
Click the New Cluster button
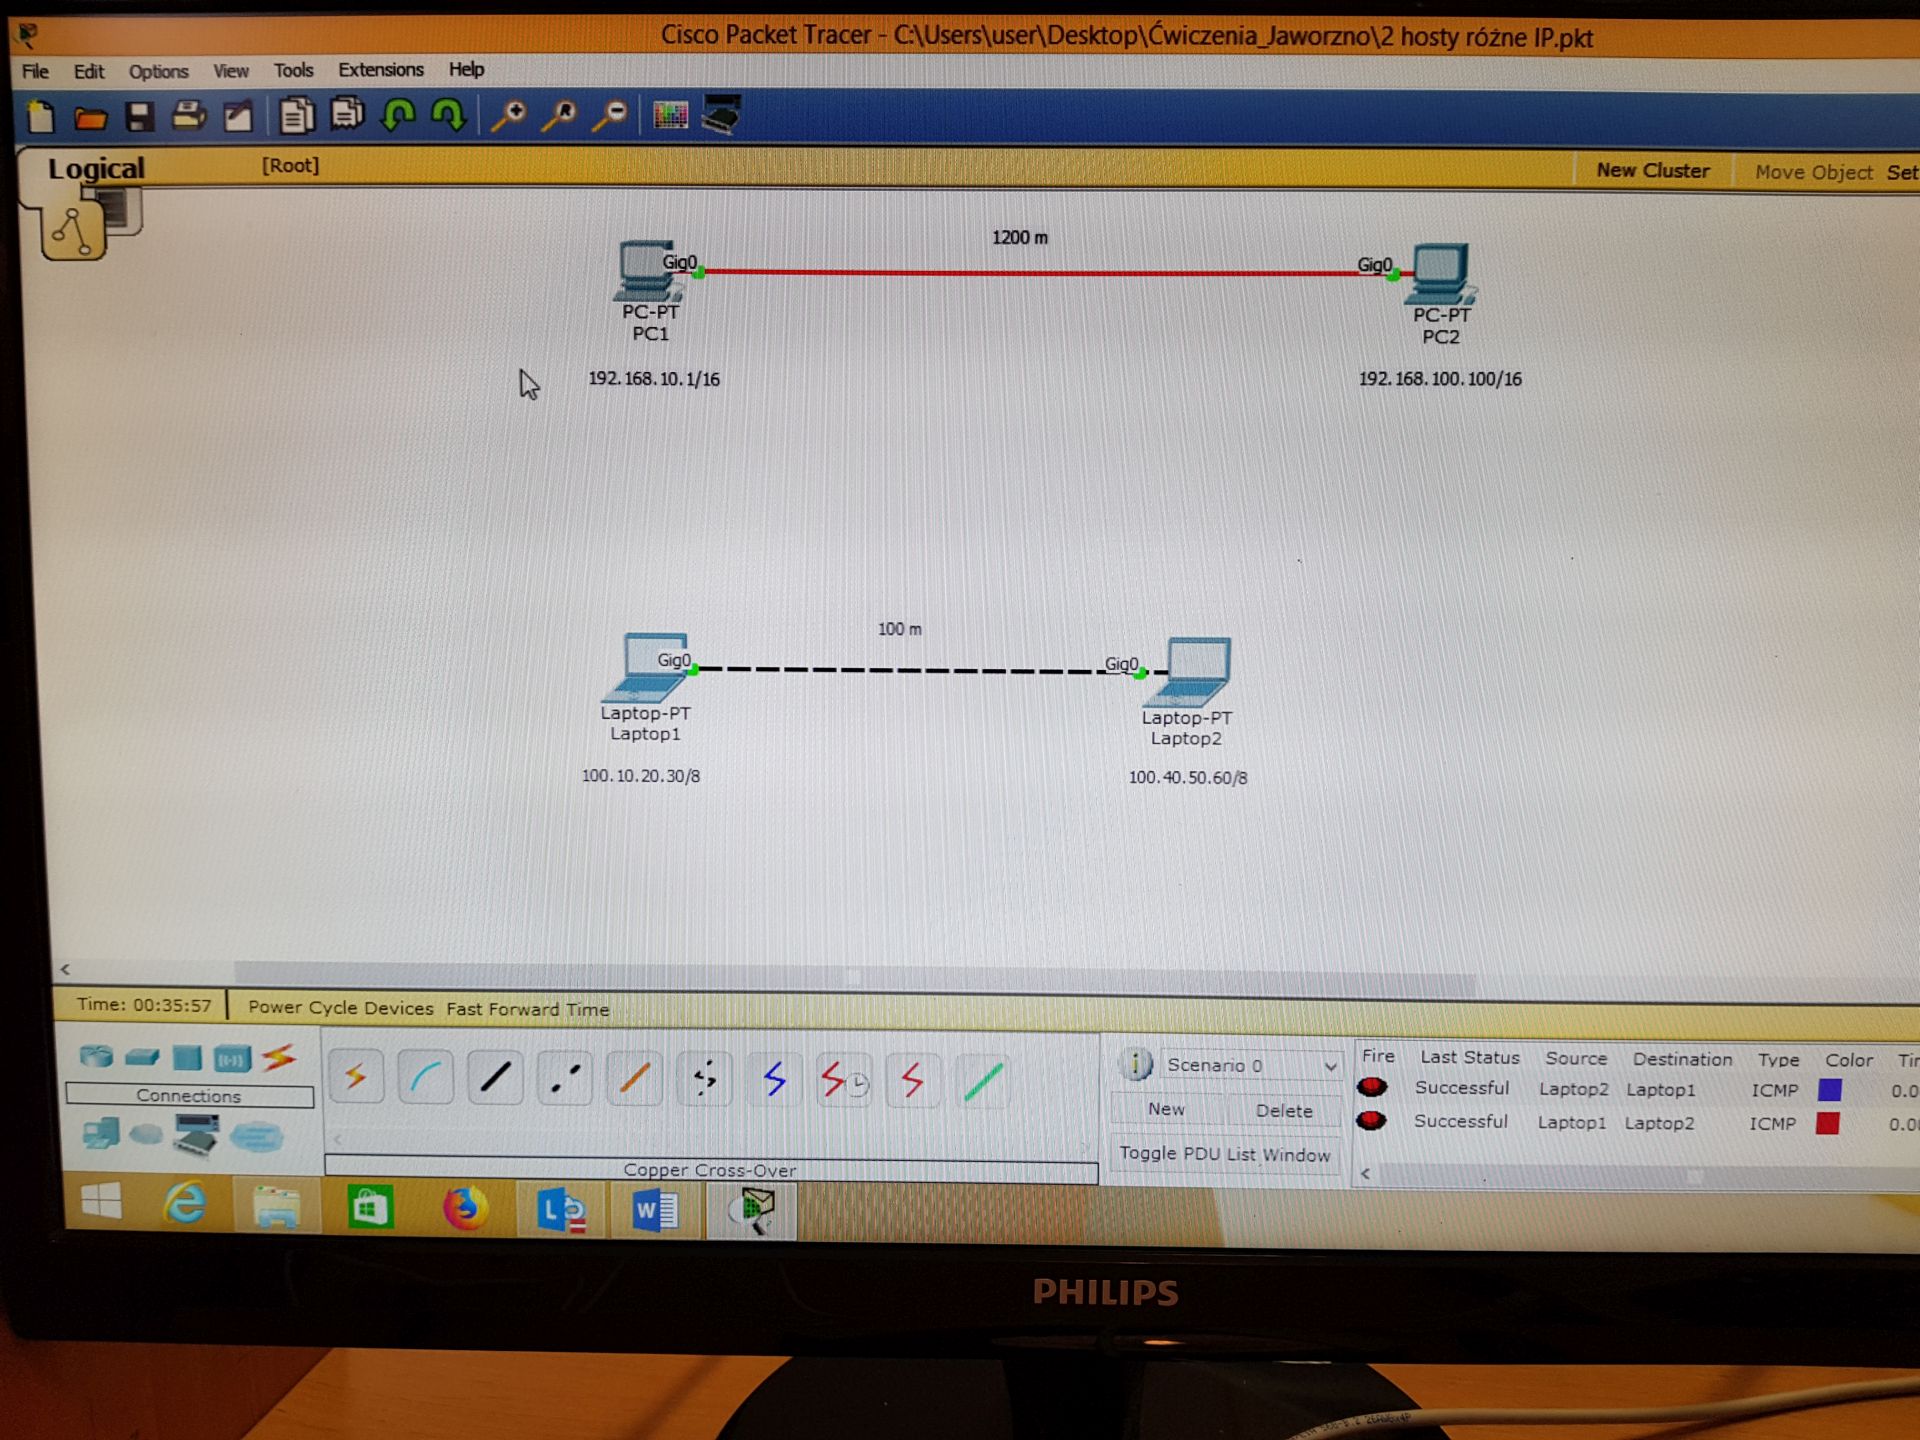coord(1652,171)
